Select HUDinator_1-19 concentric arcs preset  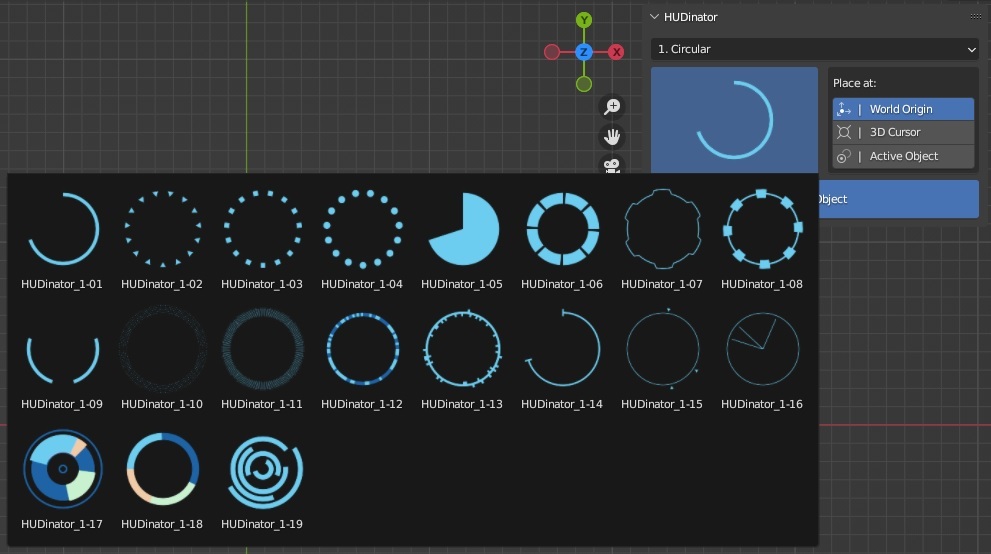[x=265, y=471]
